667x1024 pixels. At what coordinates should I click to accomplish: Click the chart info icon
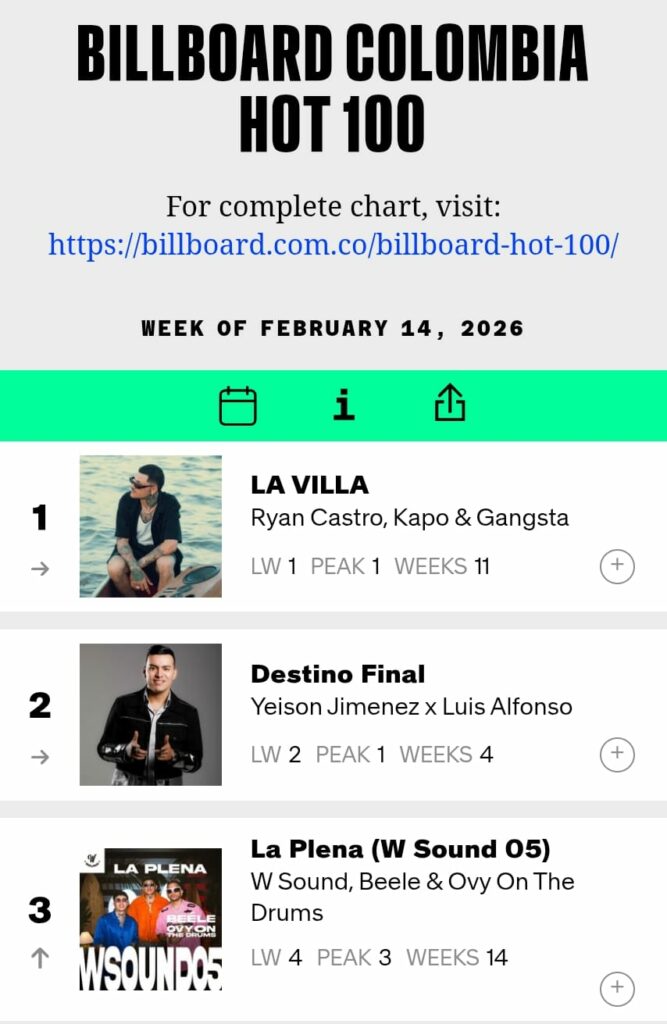click(x=344, y=405)
